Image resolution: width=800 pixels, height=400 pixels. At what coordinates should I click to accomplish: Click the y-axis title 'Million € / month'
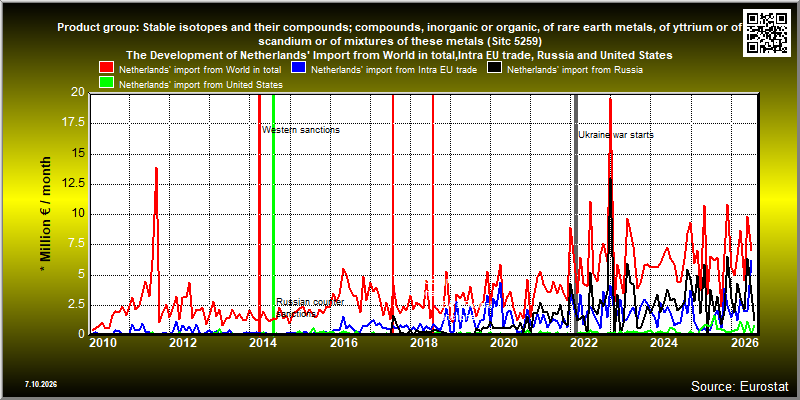click(x=46, y=213)
